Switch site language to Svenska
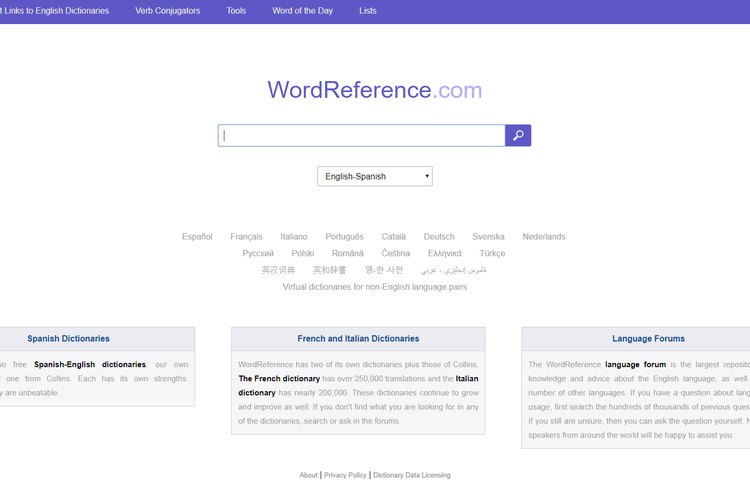Image resolution: width=750 pixels, height=500 pixels. pyautogui.click(x=488, y=236)
